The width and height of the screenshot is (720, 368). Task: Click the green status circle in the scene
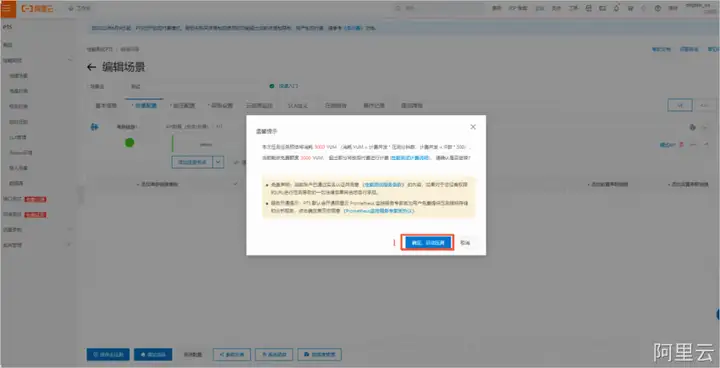tap(129, 143)
